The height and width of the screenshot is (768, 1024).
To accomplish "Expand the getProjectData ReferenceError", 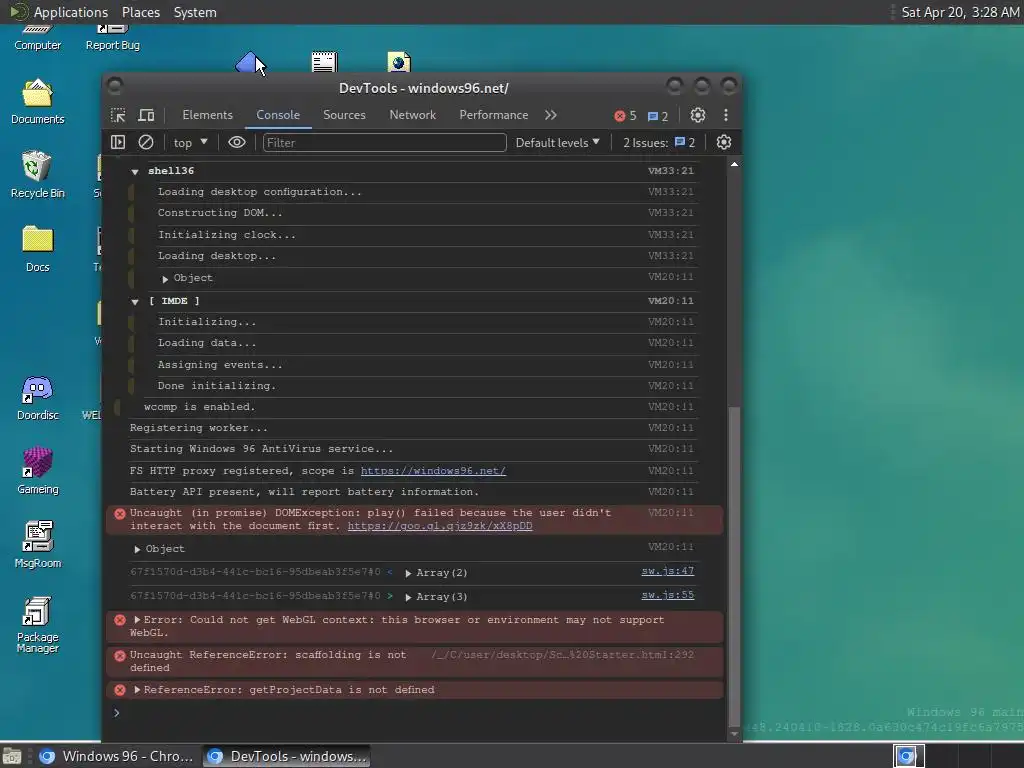I will tap(137, 690).
